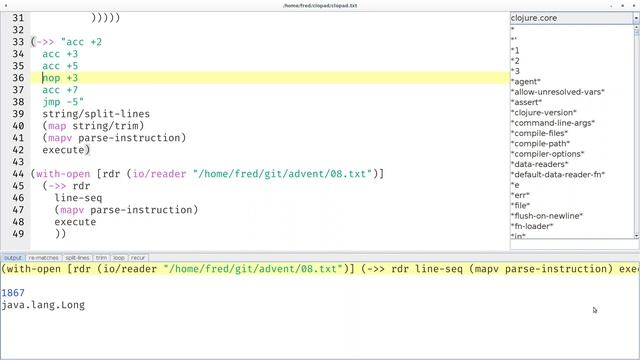Image resolution: width=640 pixels, height=360 pixels.
Task: Select *allow-unresolved-vars* in the symbol list
Action: 558,92
